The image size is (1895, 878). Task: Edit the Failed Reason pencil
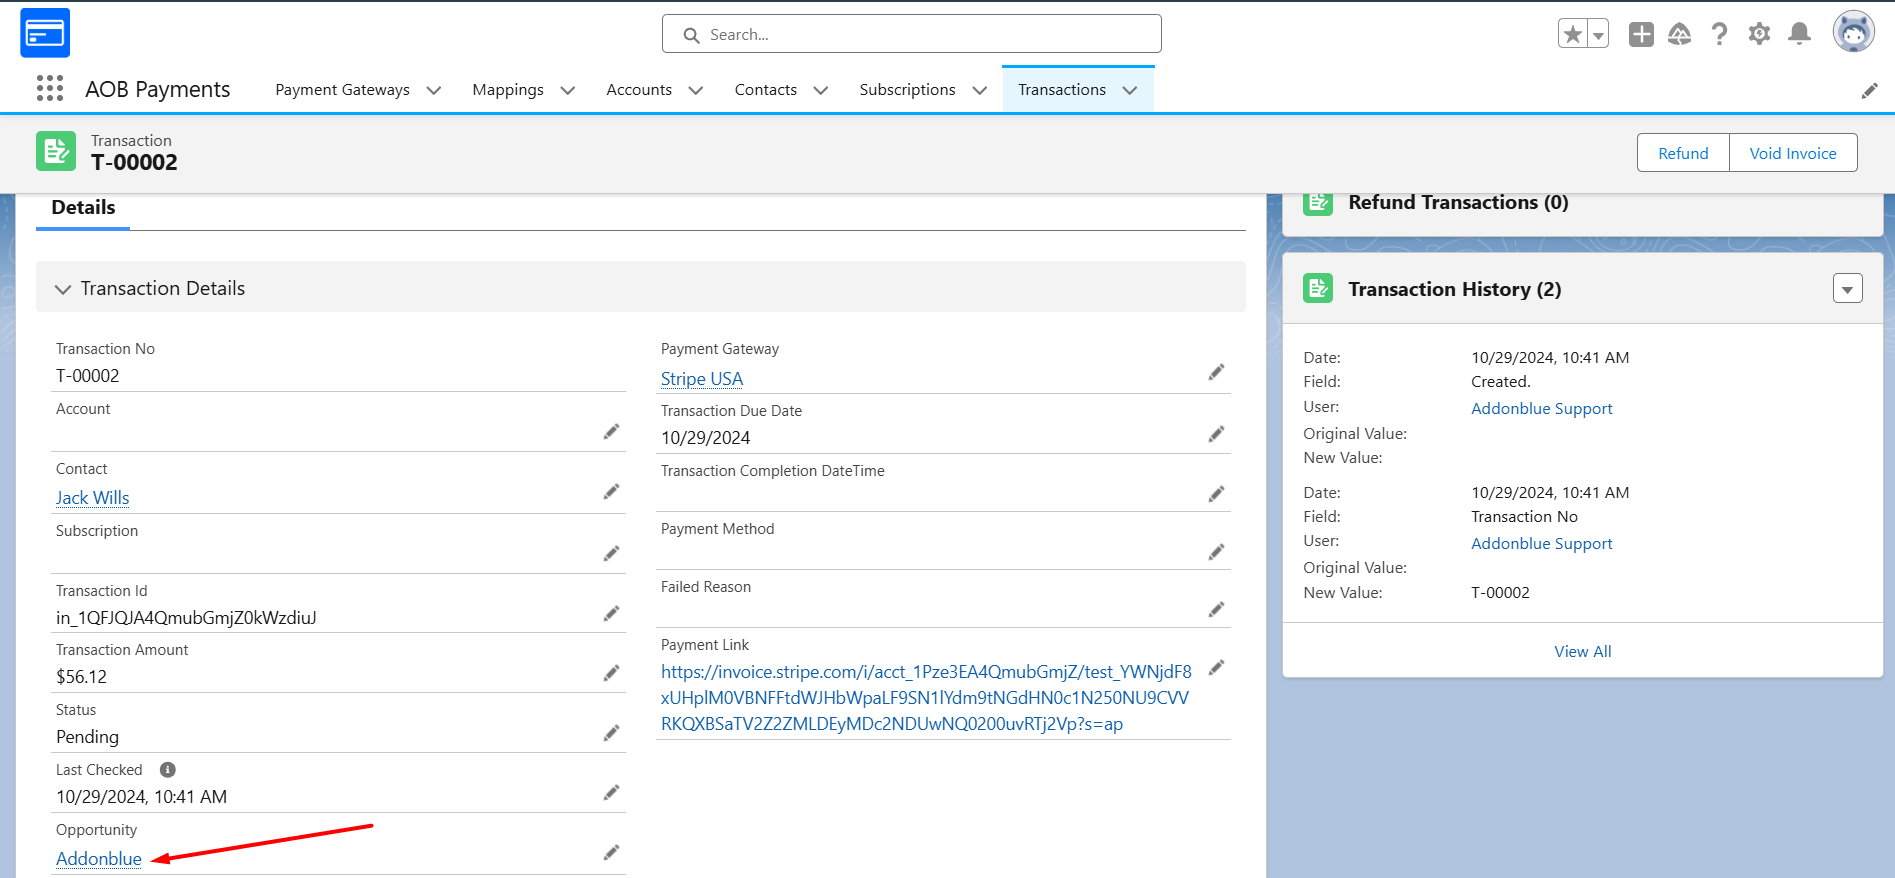[x=1216, y=610]
